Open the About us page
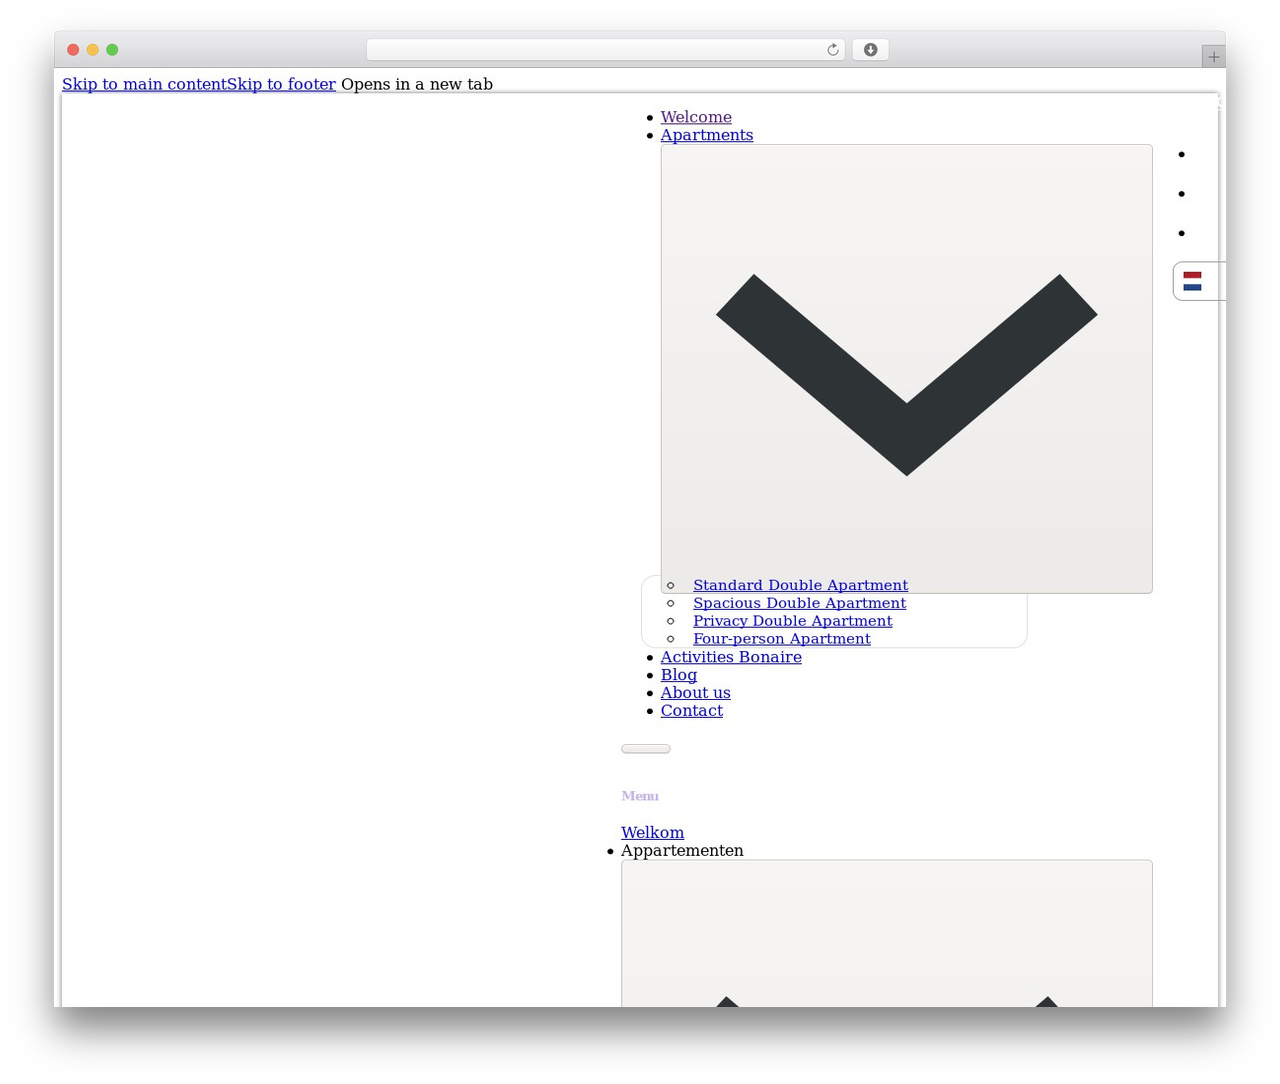Screen dimensions: 1280x1084 click(x=695, y=693)
